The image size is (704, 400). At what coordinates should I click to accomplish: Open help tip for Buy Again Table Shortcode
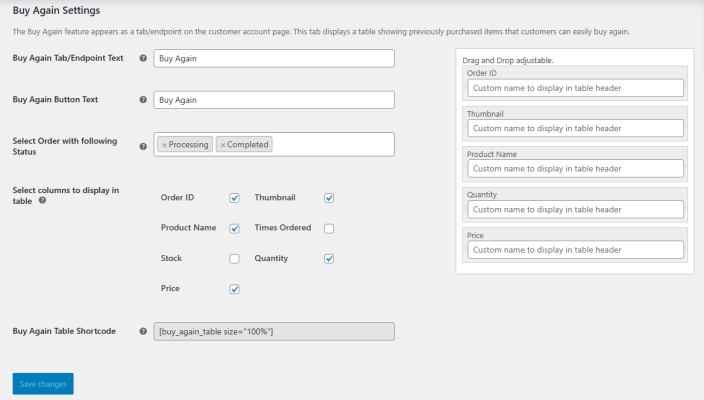click(143, 331)
